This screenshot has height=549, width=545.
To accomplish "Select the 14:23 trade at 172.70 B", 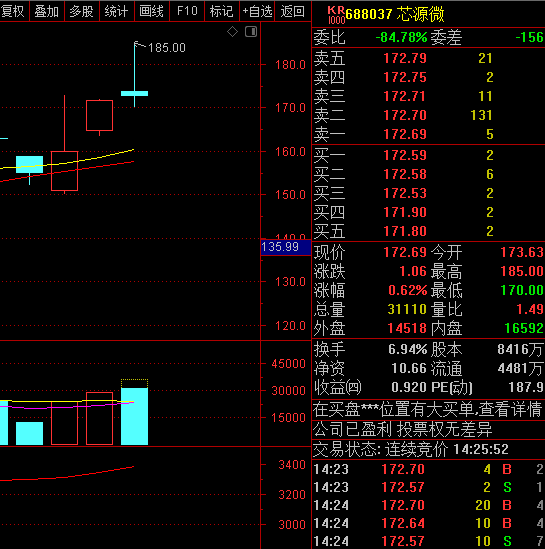I will click(428, 469).
